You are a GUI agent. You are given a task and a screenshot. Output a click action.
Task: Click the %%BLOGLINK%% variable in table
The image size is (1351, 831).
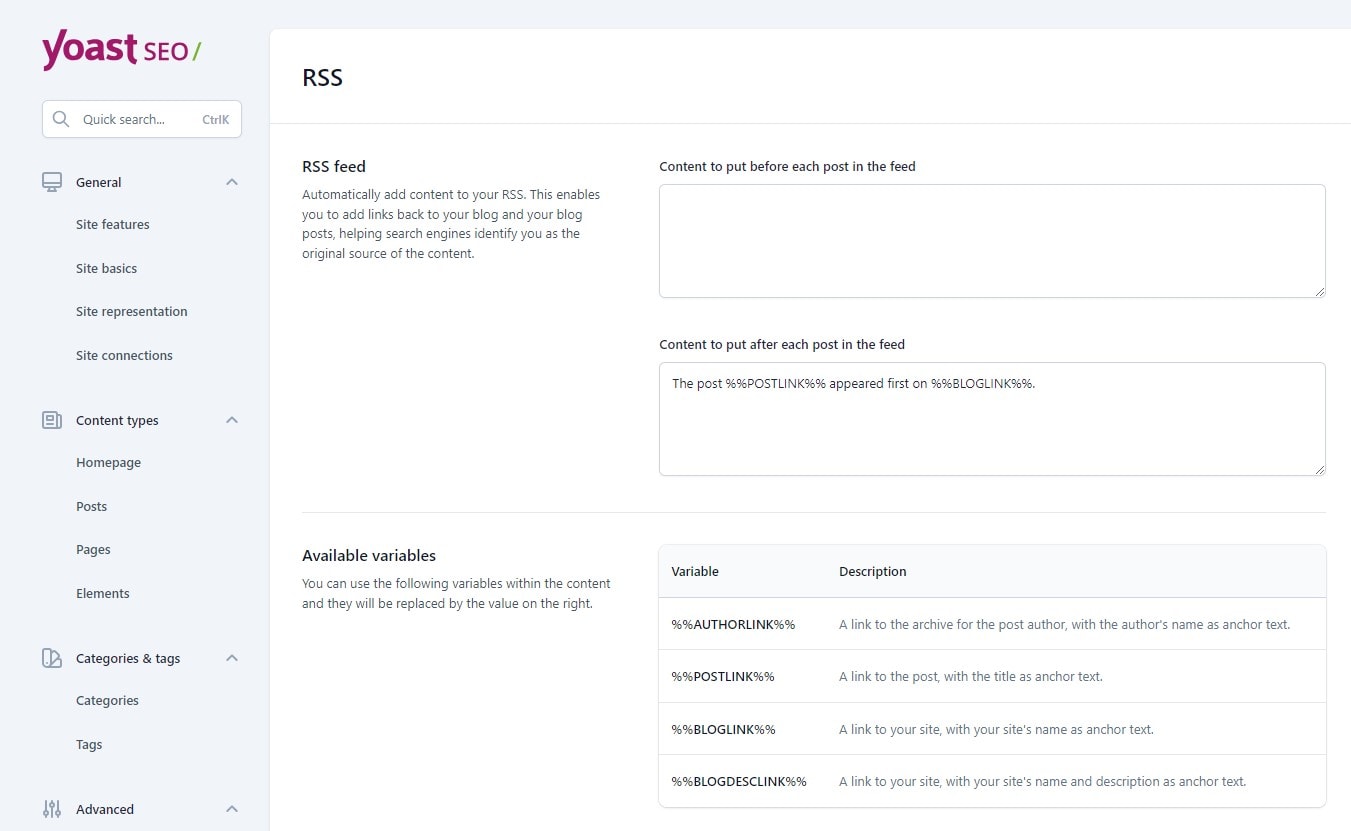723,730
